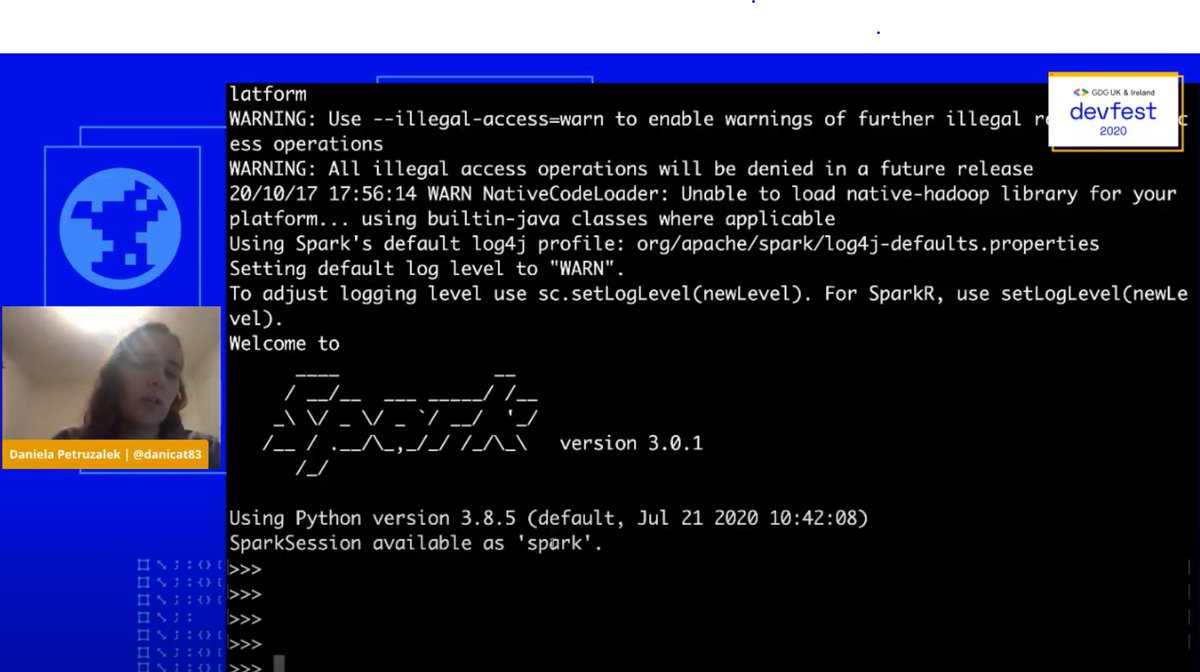Viewport: 1200px width, 672px height.
Task: Click the text 'version 3.0.1'
Action: click(631, 443)
